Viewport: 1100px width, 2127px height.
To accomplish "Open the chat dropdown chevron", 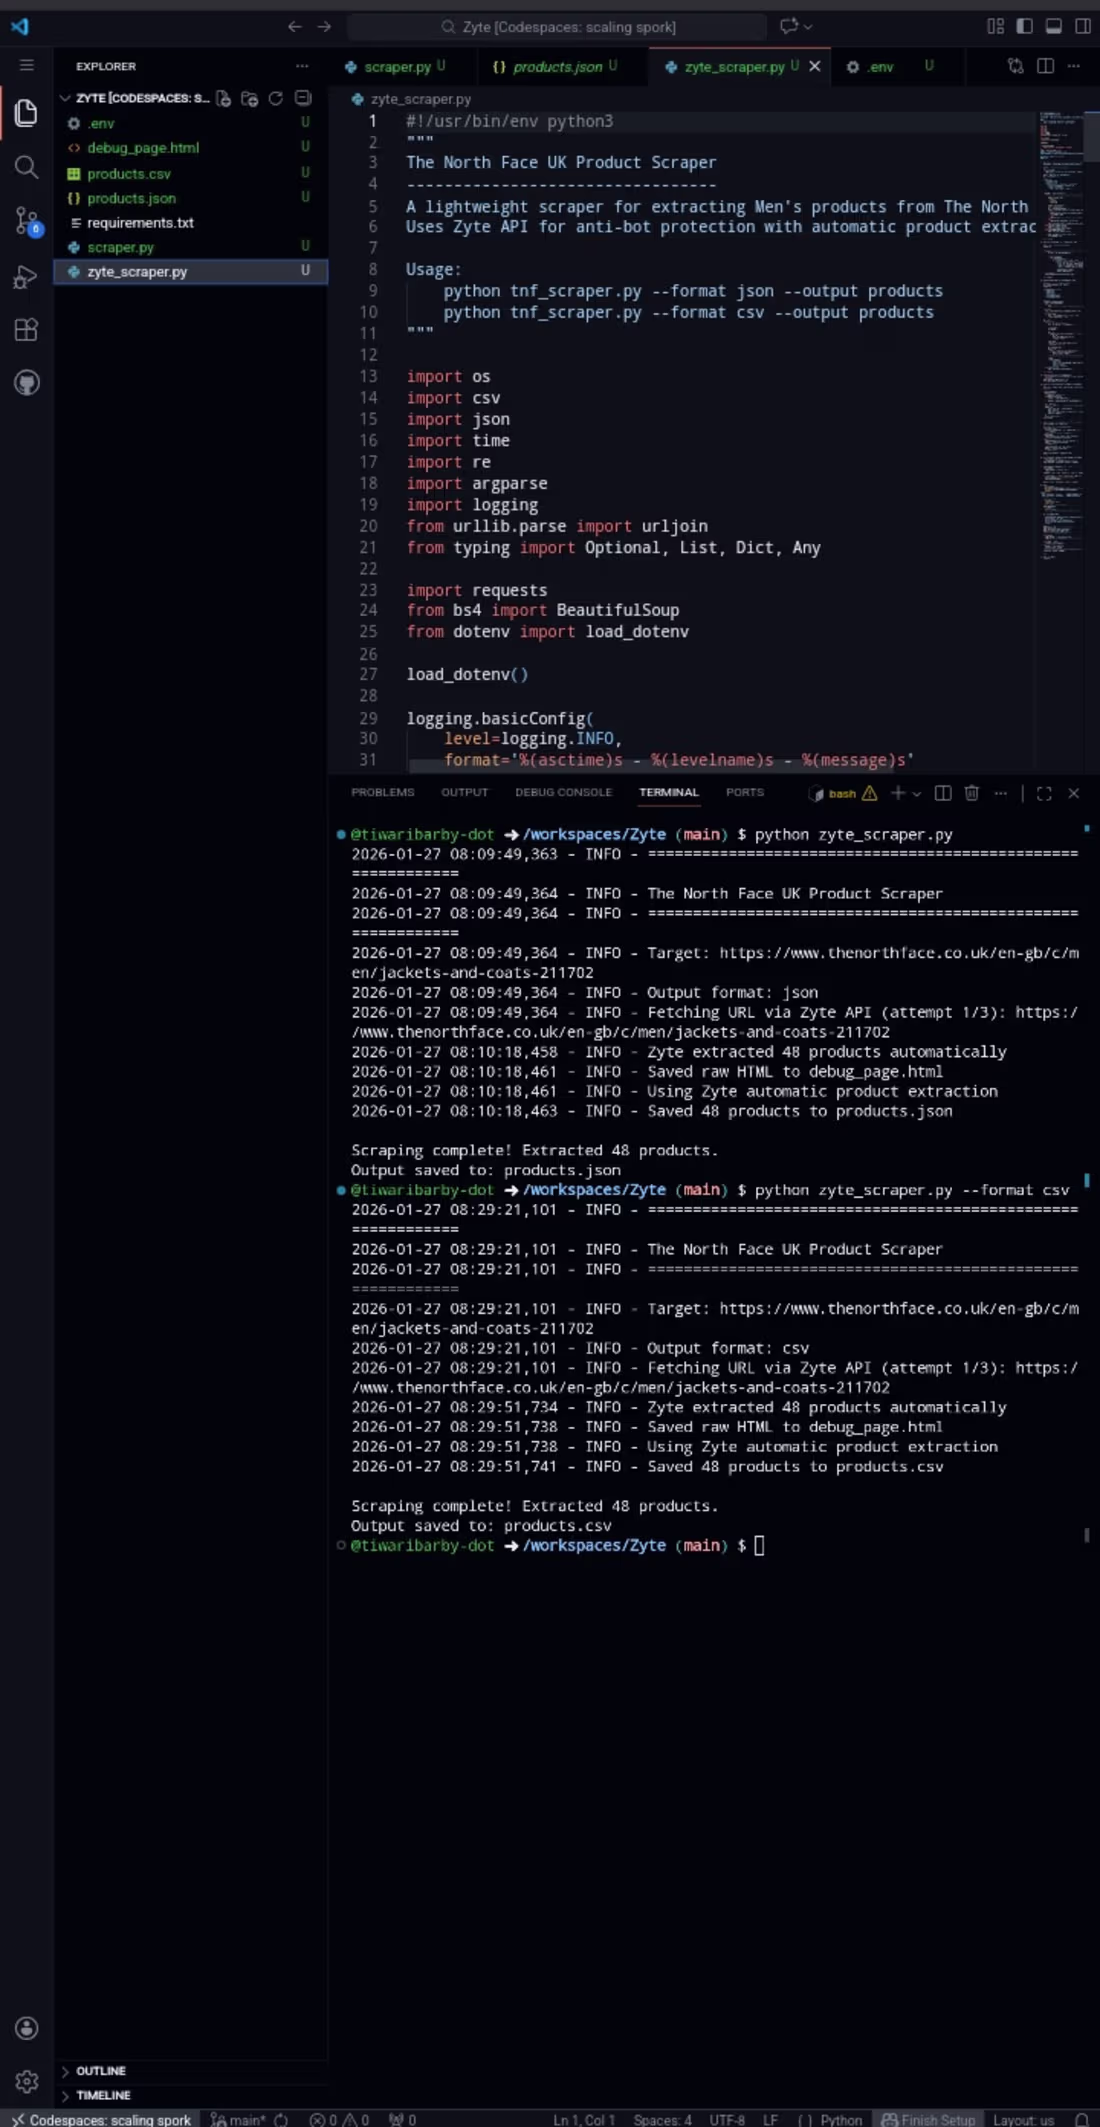I will tap(808, 27).
